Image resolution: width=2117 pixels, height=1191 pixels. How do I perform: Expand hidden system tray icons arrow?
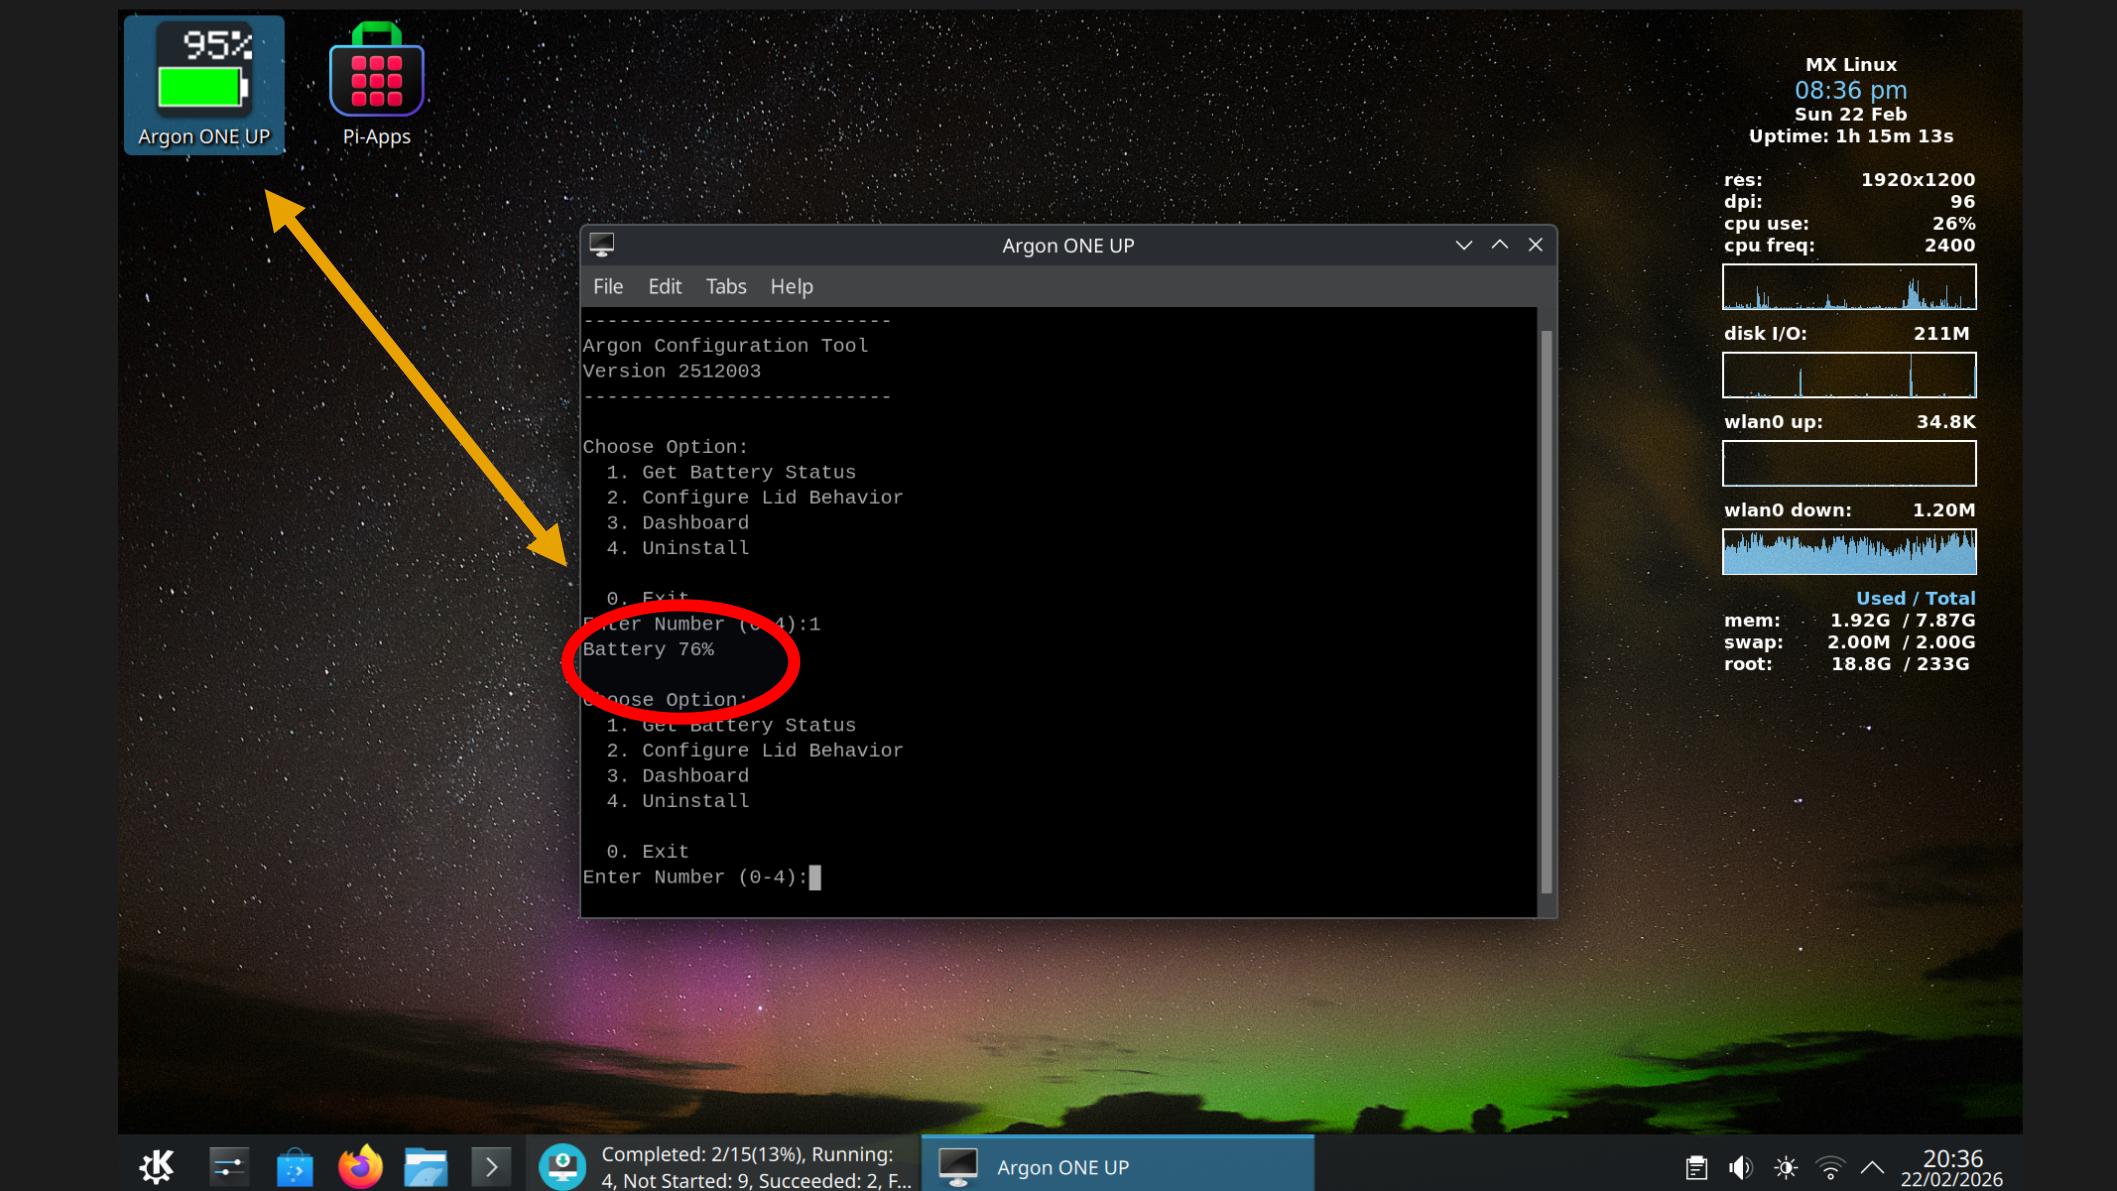(1873, 1167)
